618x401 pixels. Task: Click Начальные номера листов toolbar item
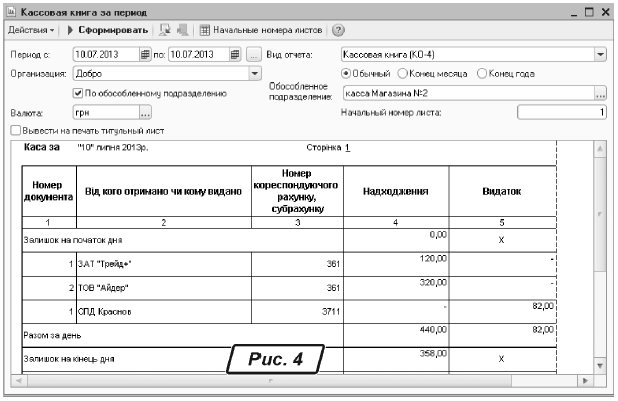[260, 30]
